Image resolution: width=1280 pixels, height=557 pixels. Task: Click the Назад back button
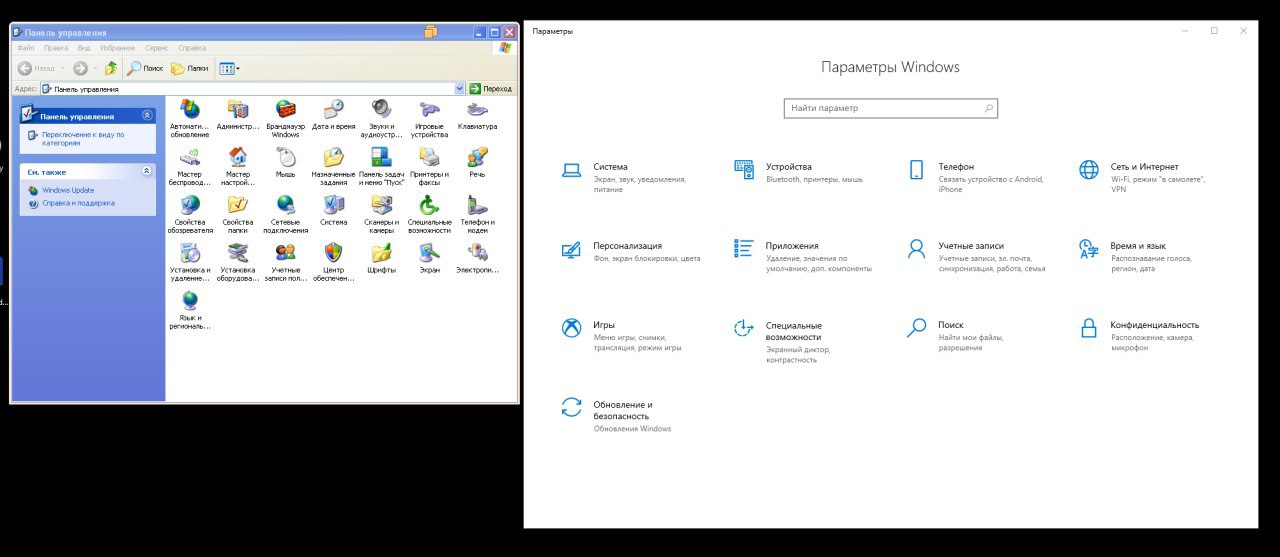point(36,68)
